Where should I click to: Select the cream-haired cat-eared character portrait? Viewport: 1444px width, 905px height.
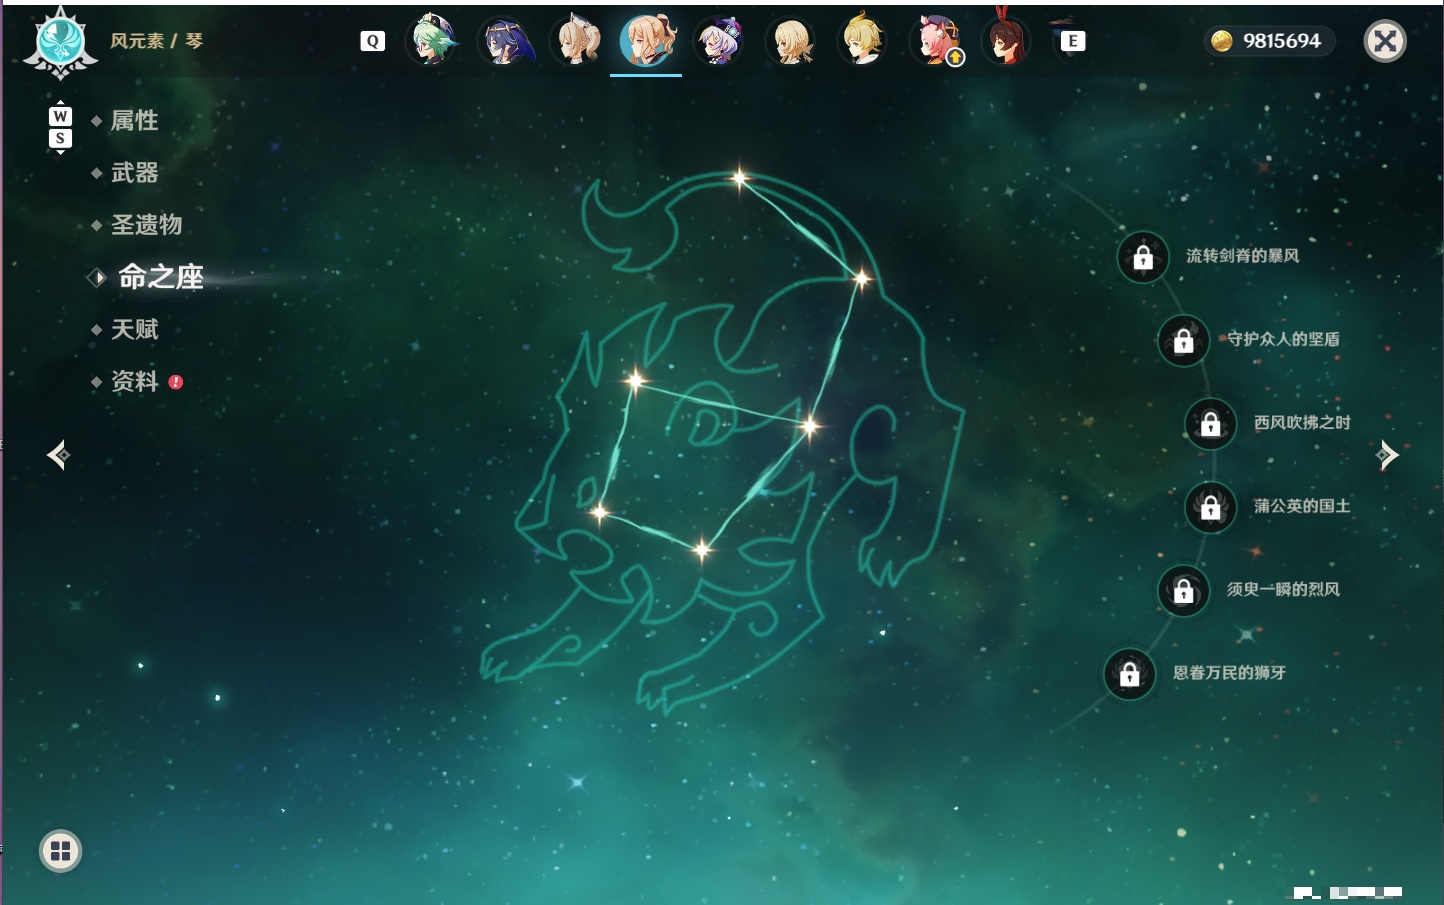pyautogui.click(x=578, y=41)
